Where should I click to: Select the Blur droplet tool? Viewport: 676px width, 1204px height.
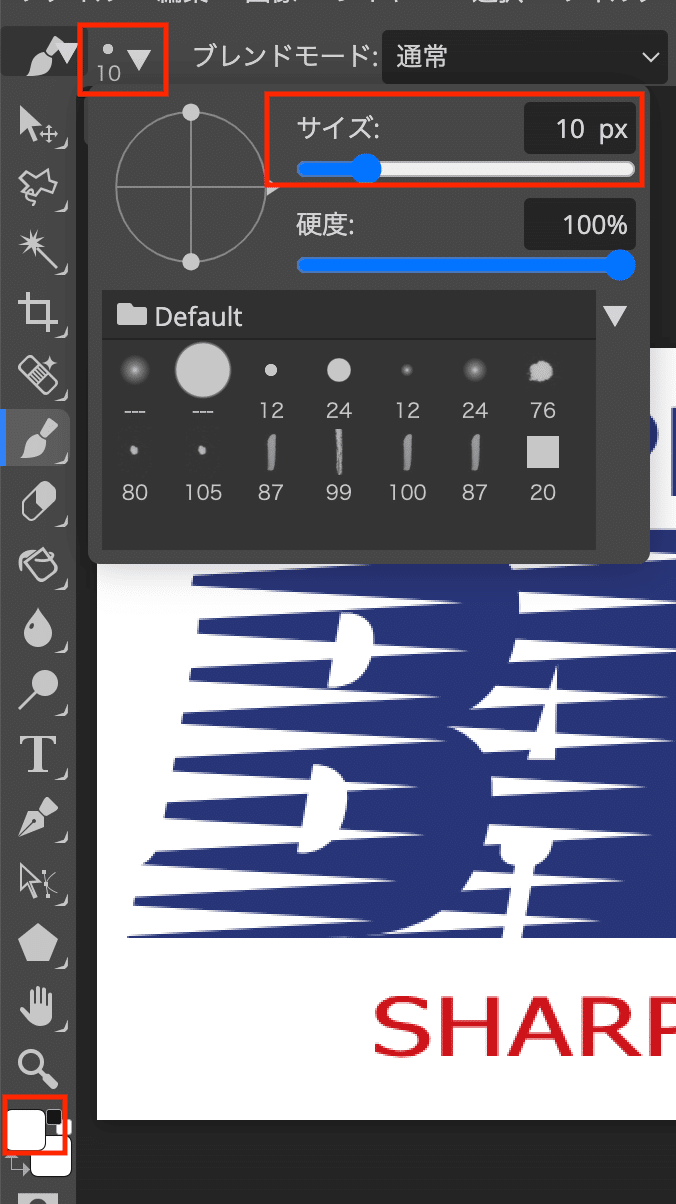38,627
